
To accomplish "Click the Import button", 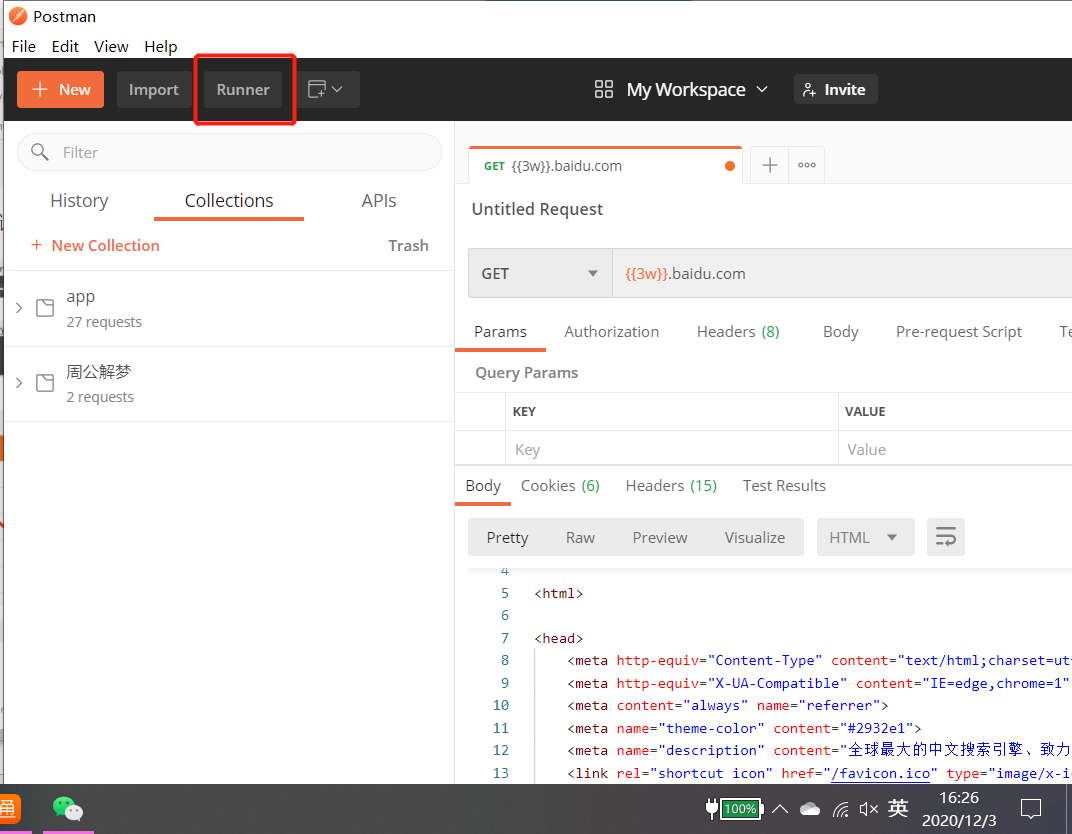I will (154, 90).
